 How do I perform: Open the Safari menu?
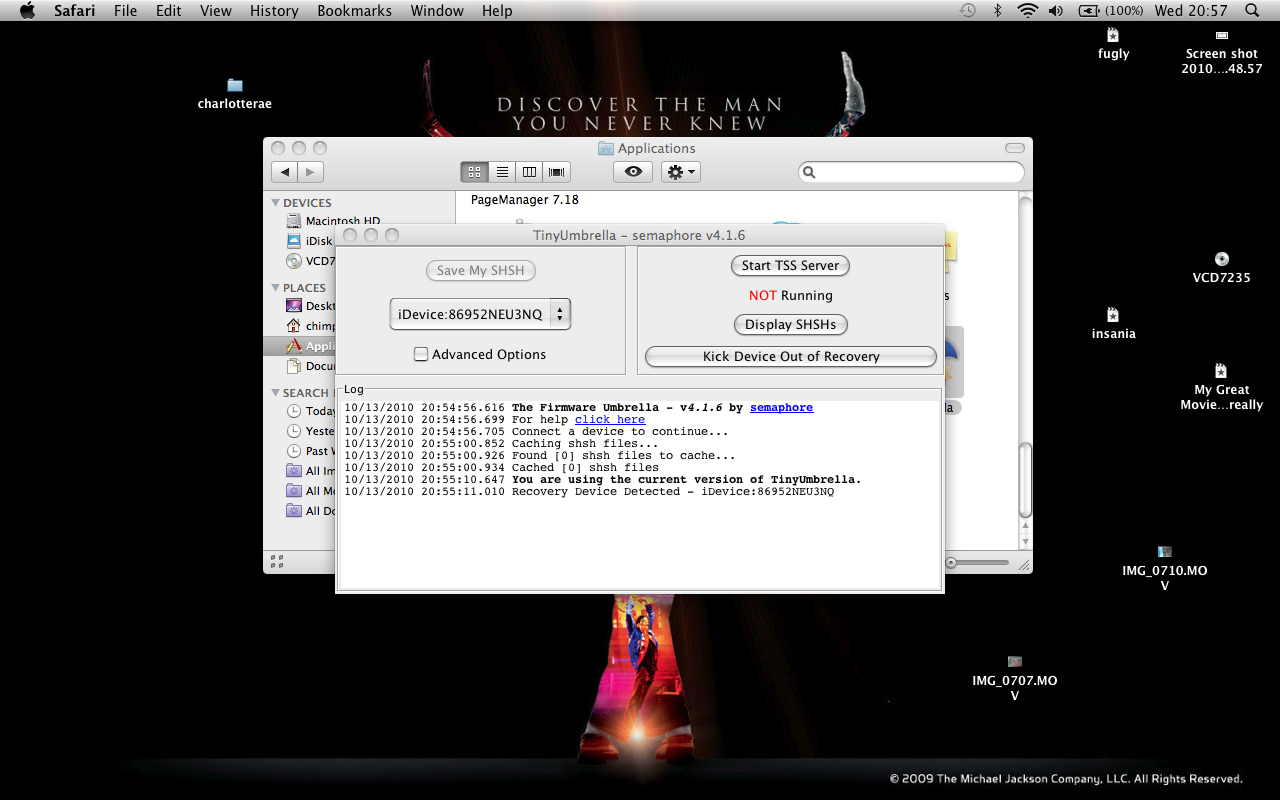pyautogui.click(x=75, y=11)
